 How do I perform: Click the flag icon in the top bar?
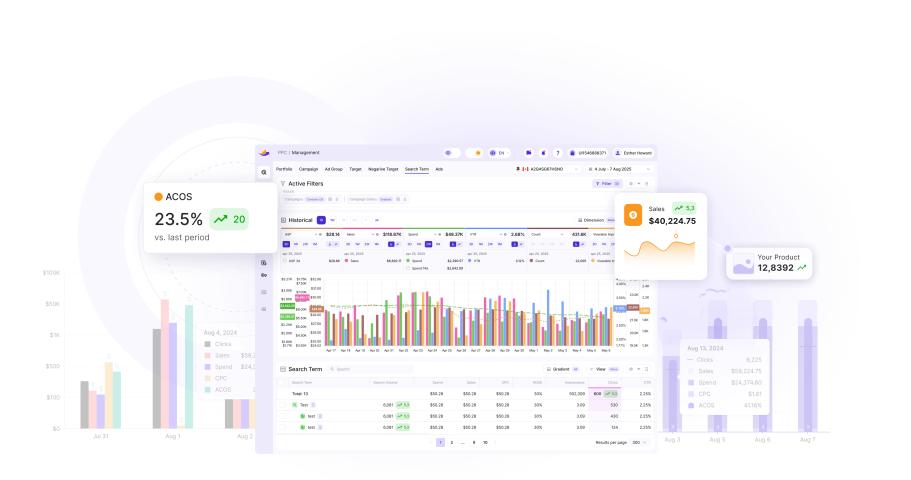pyautogui.click(x=528, y=153)
